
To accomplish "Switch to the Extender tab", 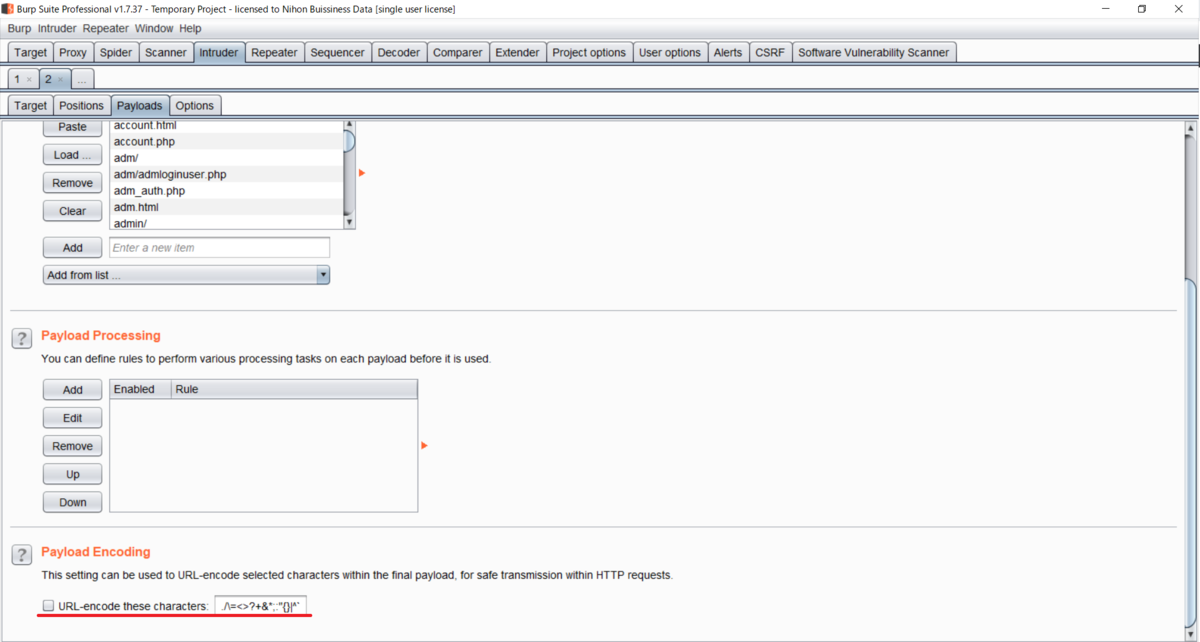I will pos(517,53).
